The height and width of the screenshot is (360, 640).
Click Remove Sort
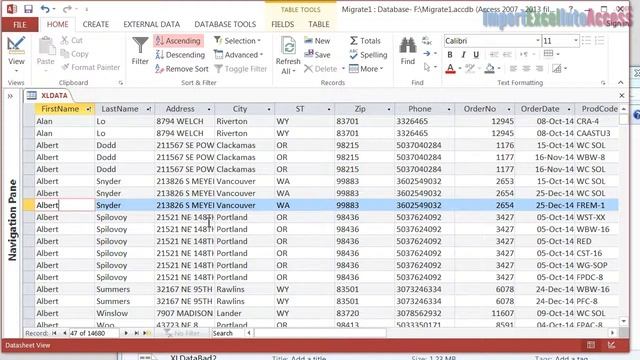(x=182, y=69)
